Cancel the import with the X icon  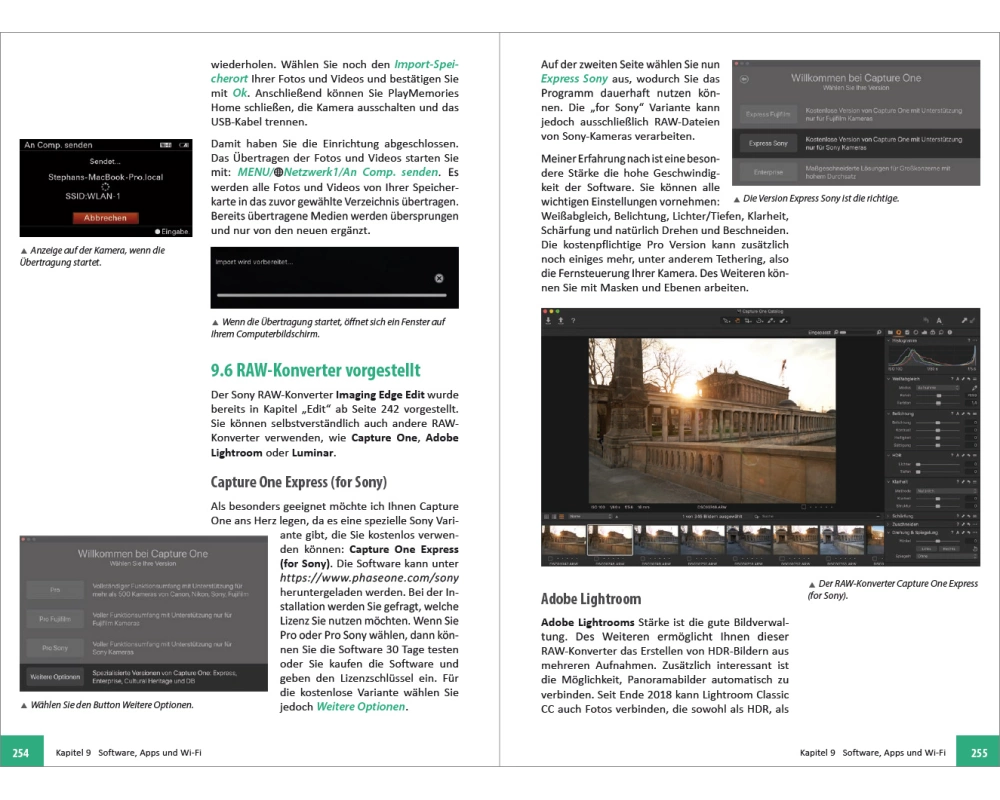pos(439,278)
